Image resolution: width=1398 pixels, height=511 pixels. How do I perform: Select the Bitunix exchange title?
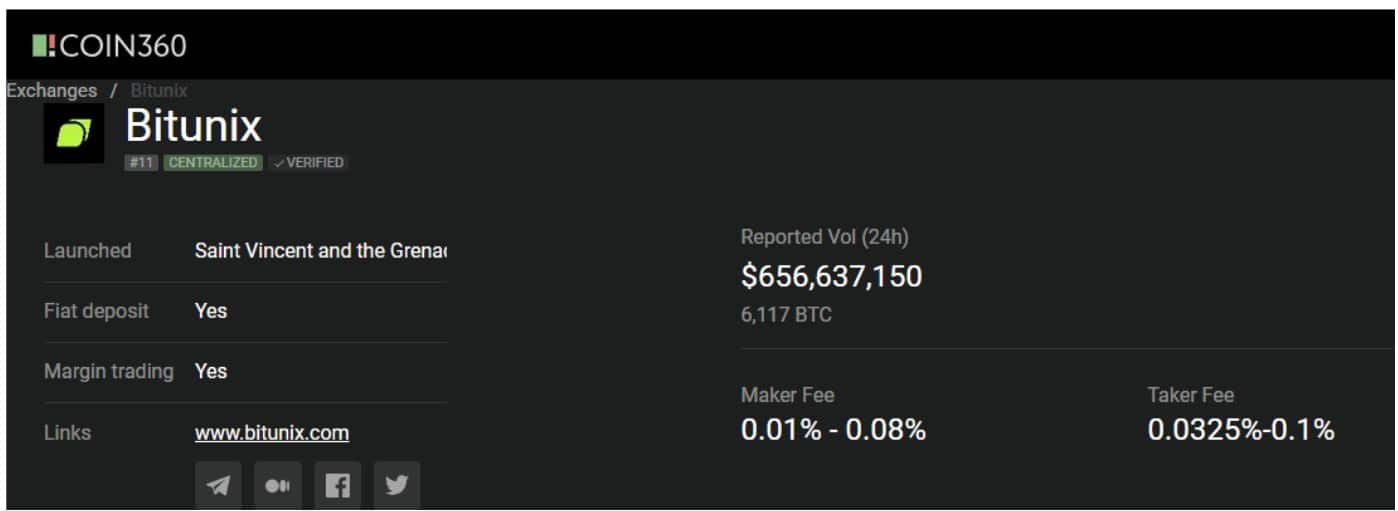[x=194, y=126]
